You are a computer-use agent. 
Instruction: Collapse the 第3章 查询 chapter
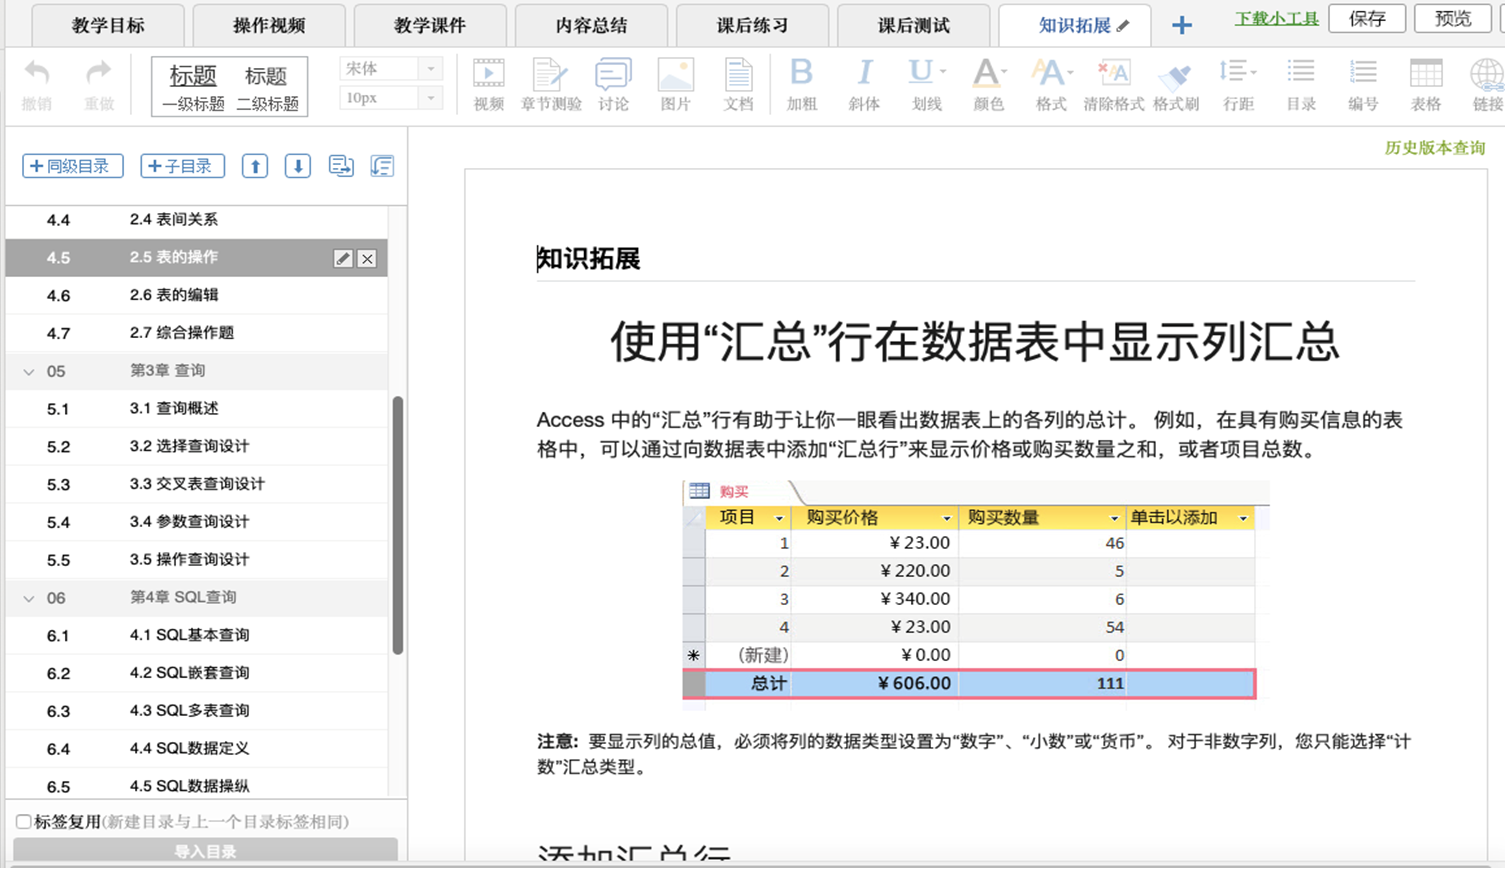pos(29,371)
